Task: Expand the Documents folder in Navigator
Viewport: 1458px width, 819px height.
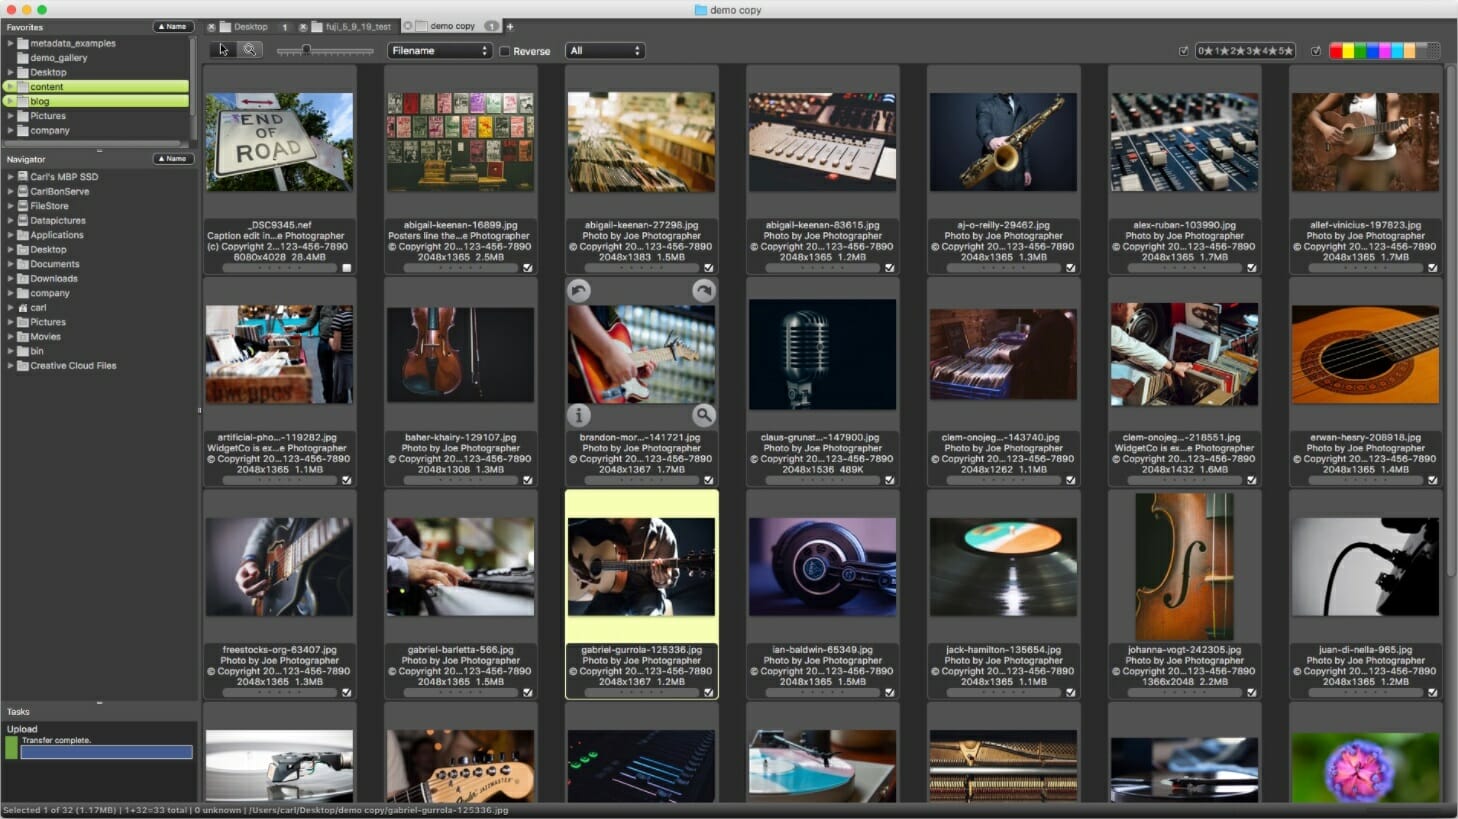Action: click(10, 264)
